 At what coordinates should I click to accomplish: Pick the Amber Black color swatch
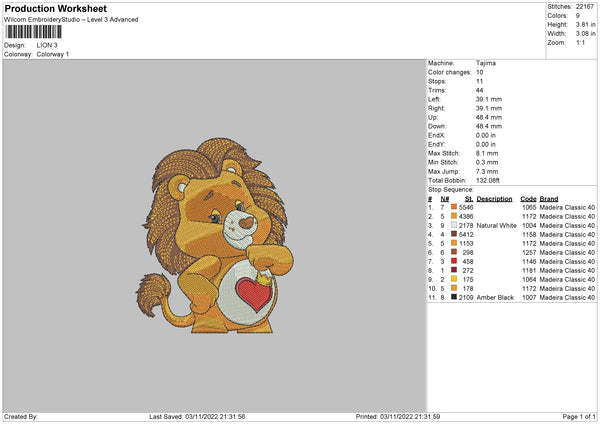454,297
